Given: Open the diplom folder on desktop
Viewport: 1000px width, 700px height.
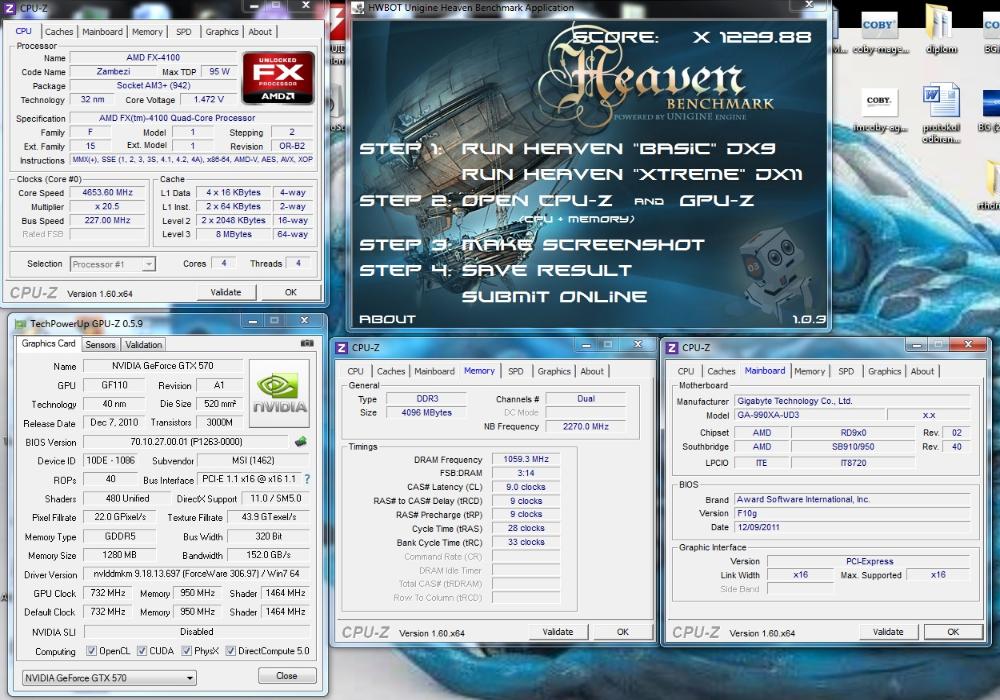Looking at the screenshot, I should tap(941, 31).
